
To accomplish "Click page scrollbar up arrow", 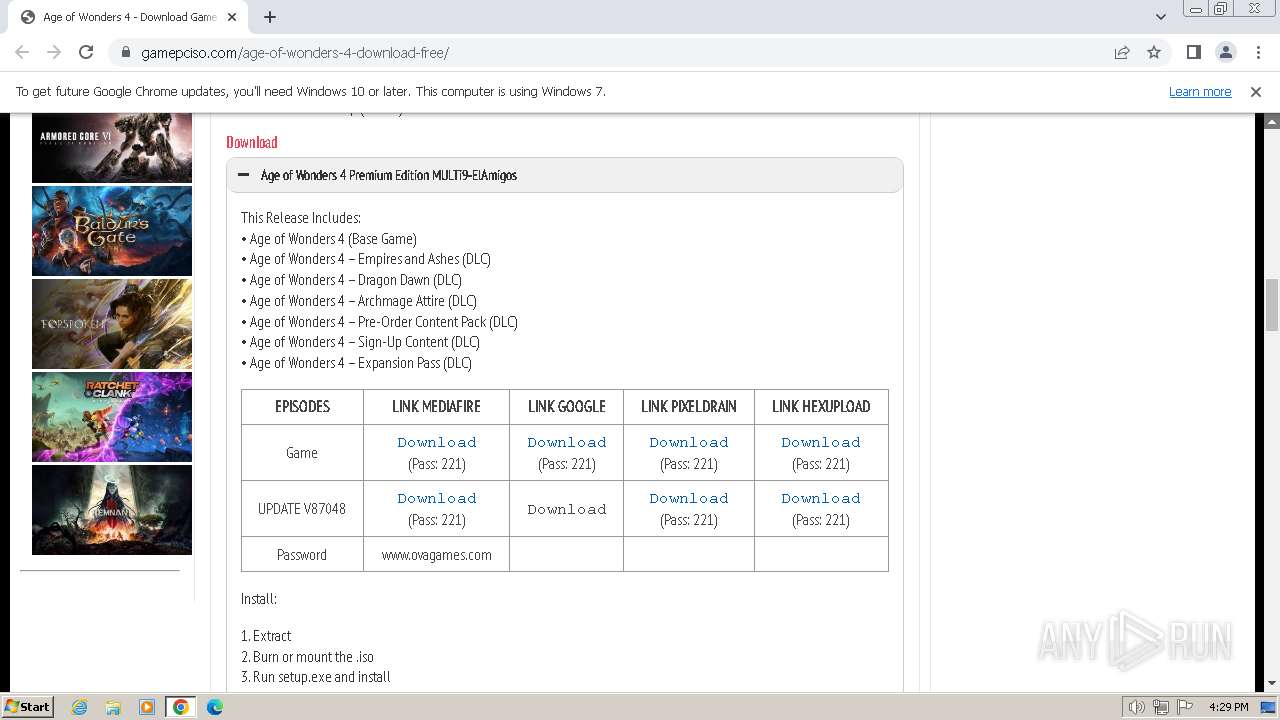I will [x=1272, y=121].
